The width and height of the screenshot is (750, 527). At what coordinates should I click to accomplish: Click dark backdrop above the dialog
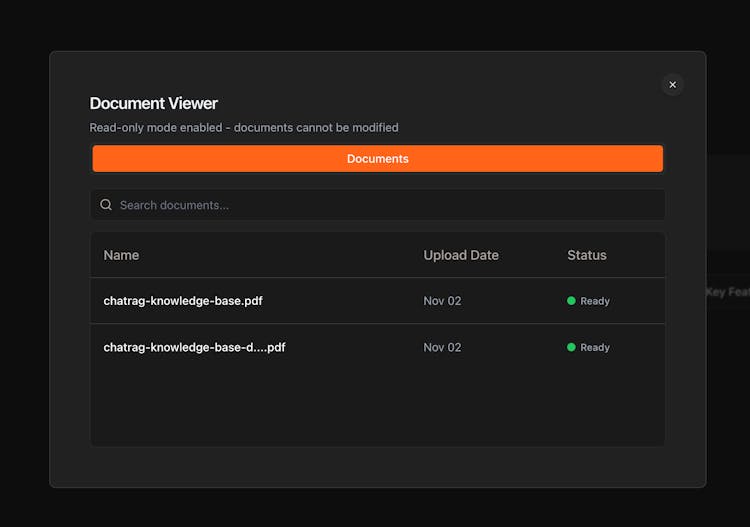(x=375, y=25)
